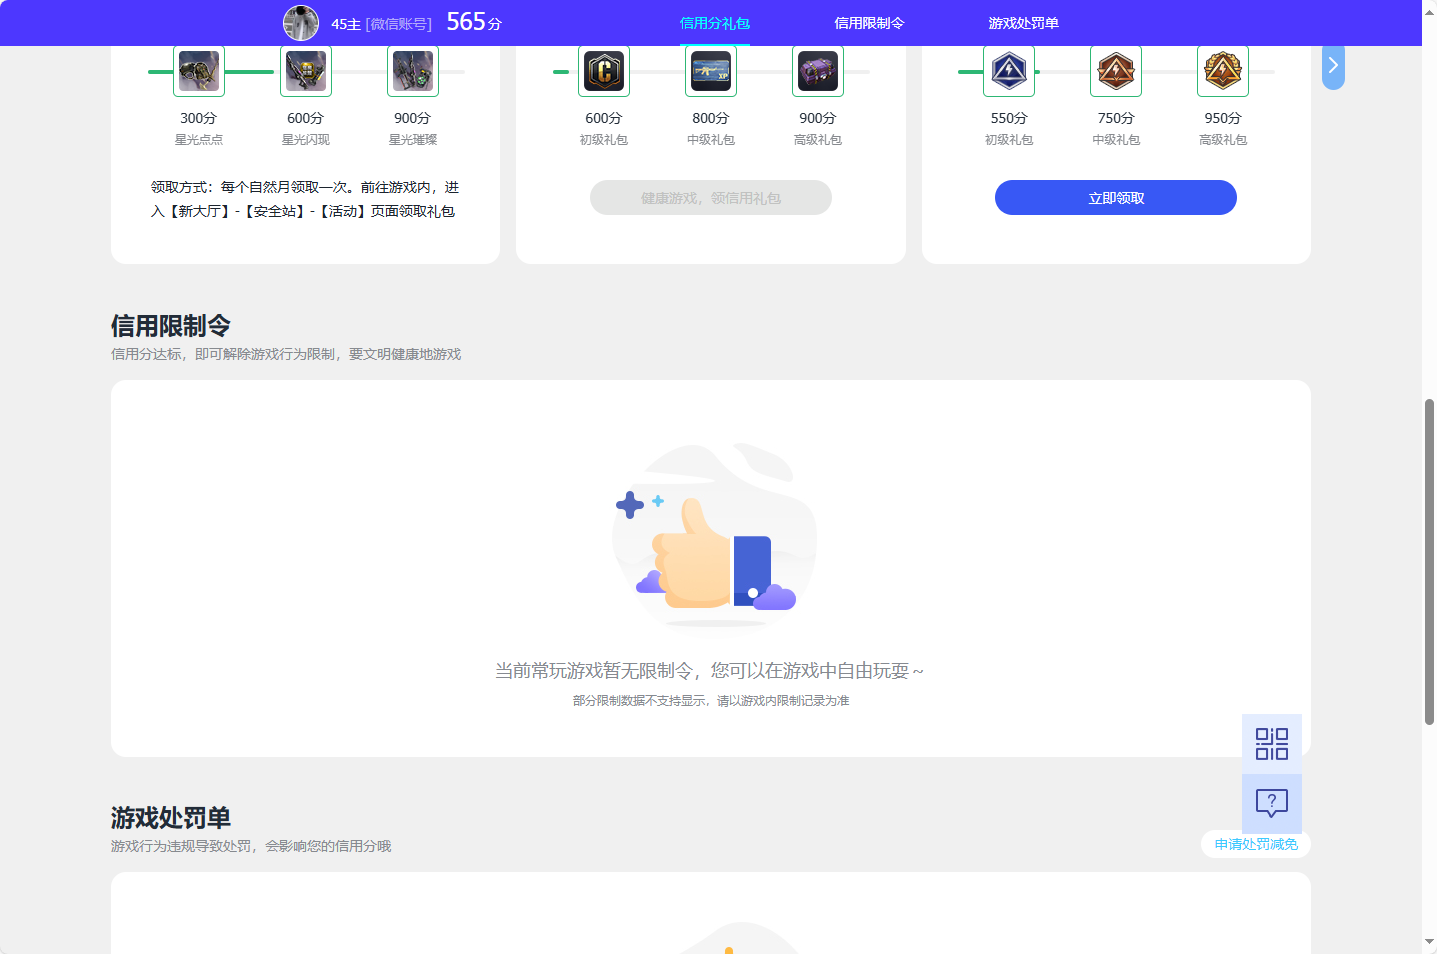Screen dimensions: 1437x954
Task: Open the QR code floating button
Action: (1272, 744)
